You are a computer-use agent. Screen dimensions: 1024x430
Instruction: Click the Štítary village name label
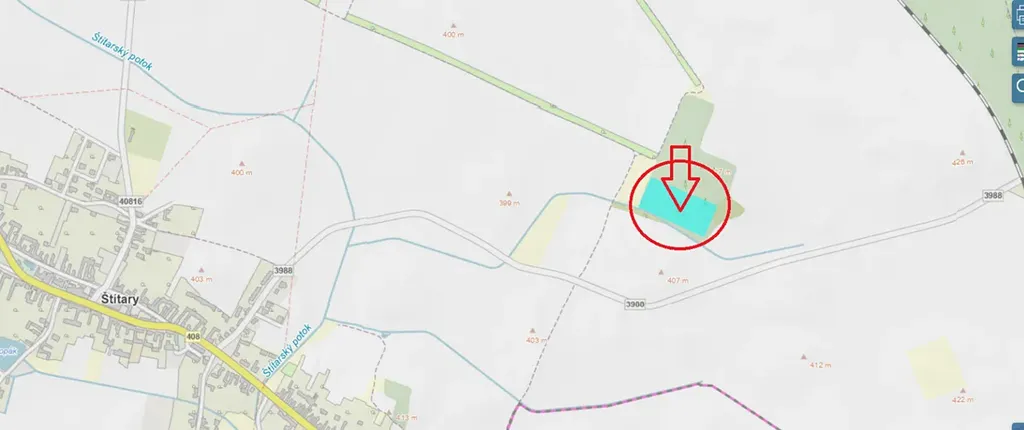[120, 299]
